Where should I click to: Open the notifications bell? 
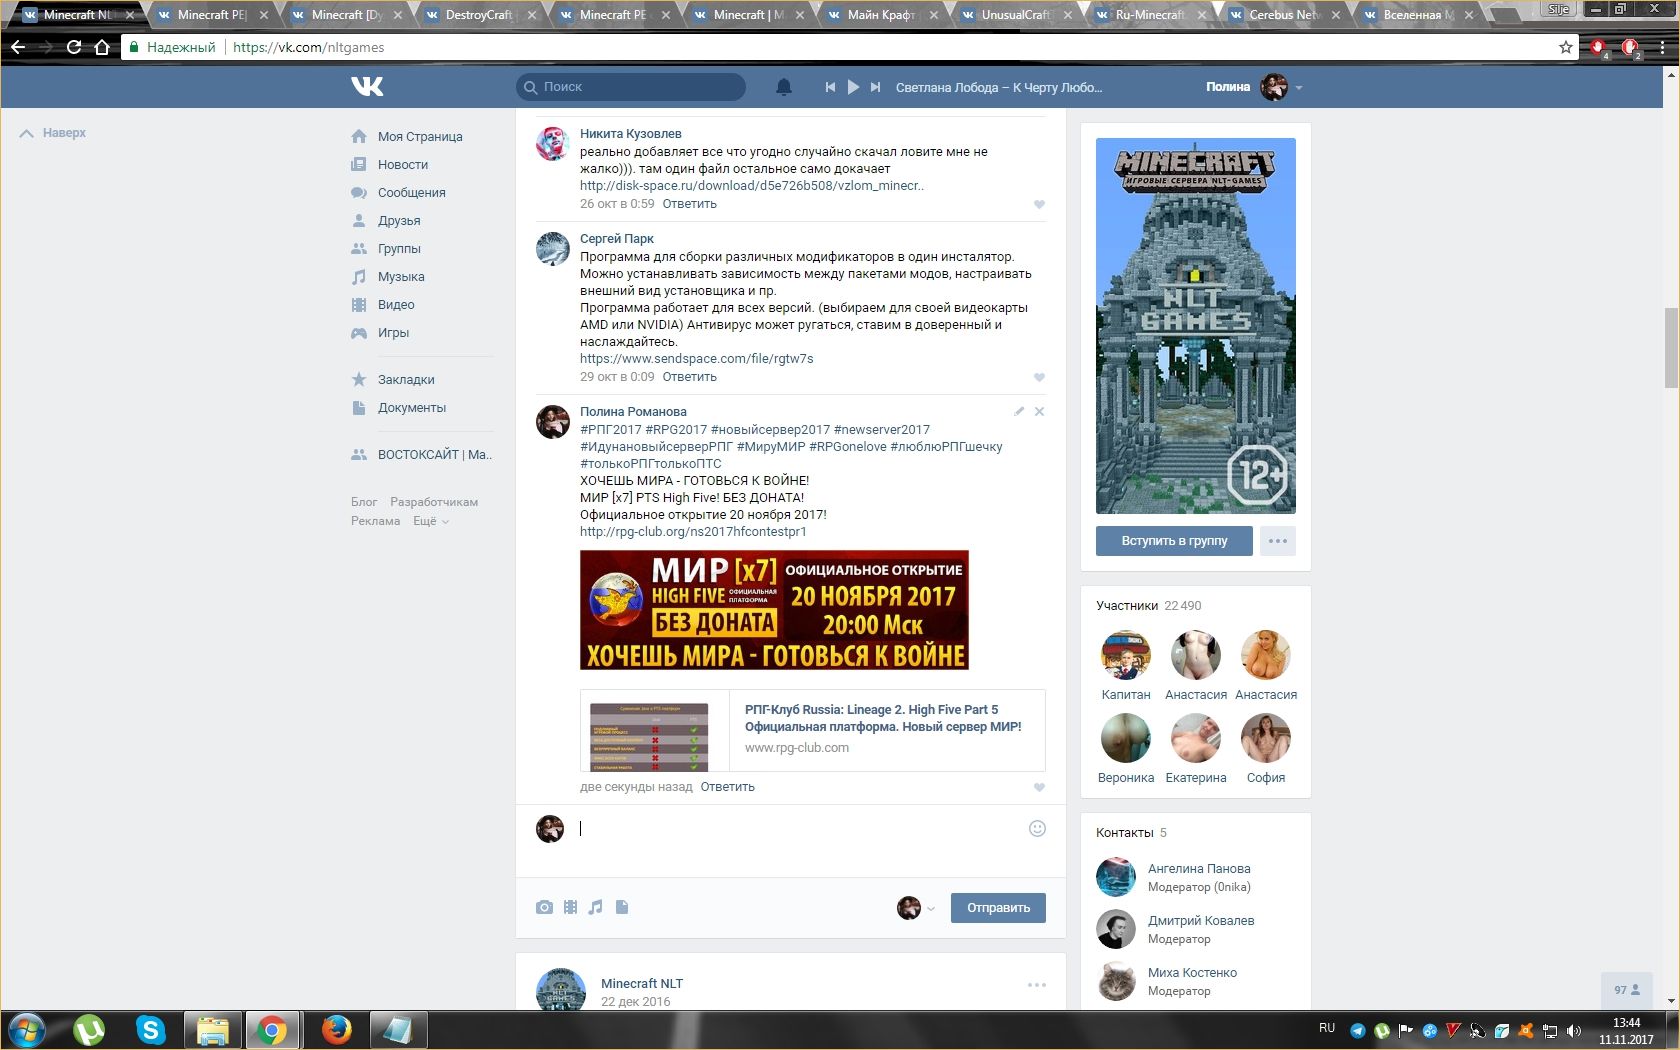784,87
